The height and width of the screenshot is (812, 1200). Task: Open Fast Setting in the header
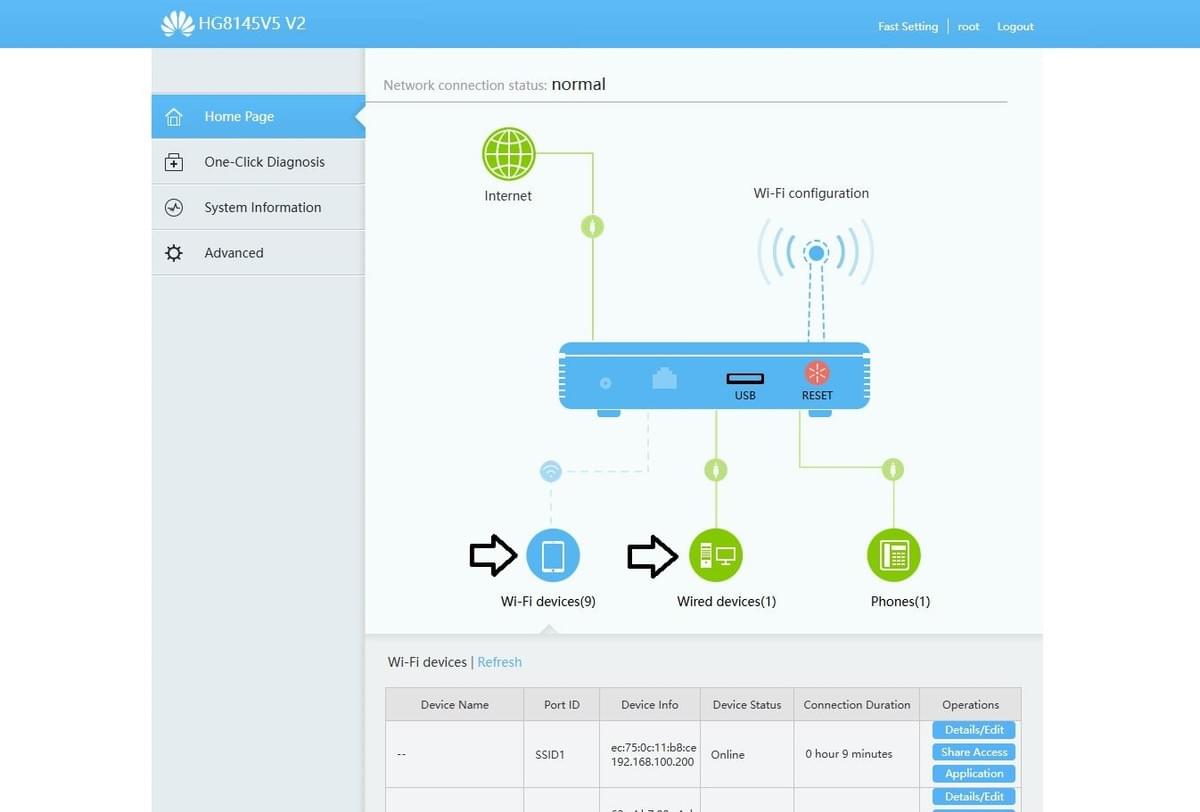tap(908, 27)
